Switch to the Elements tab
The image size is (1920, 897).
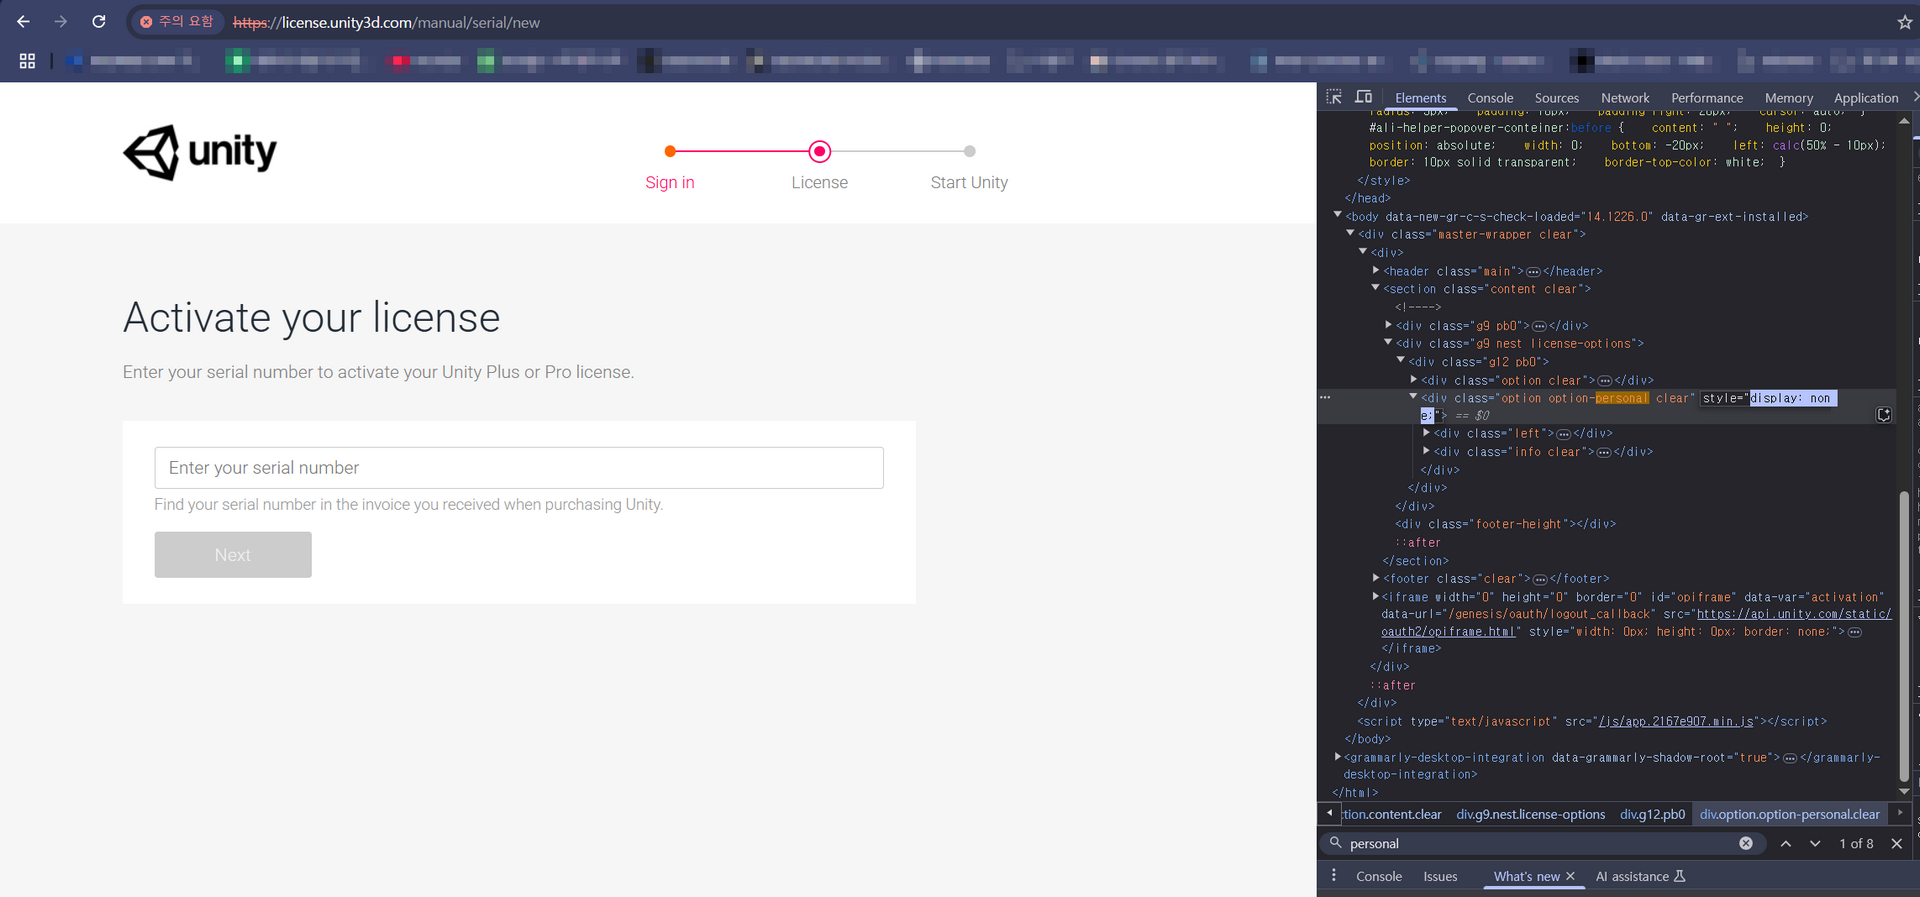[x=1420, y=98]
